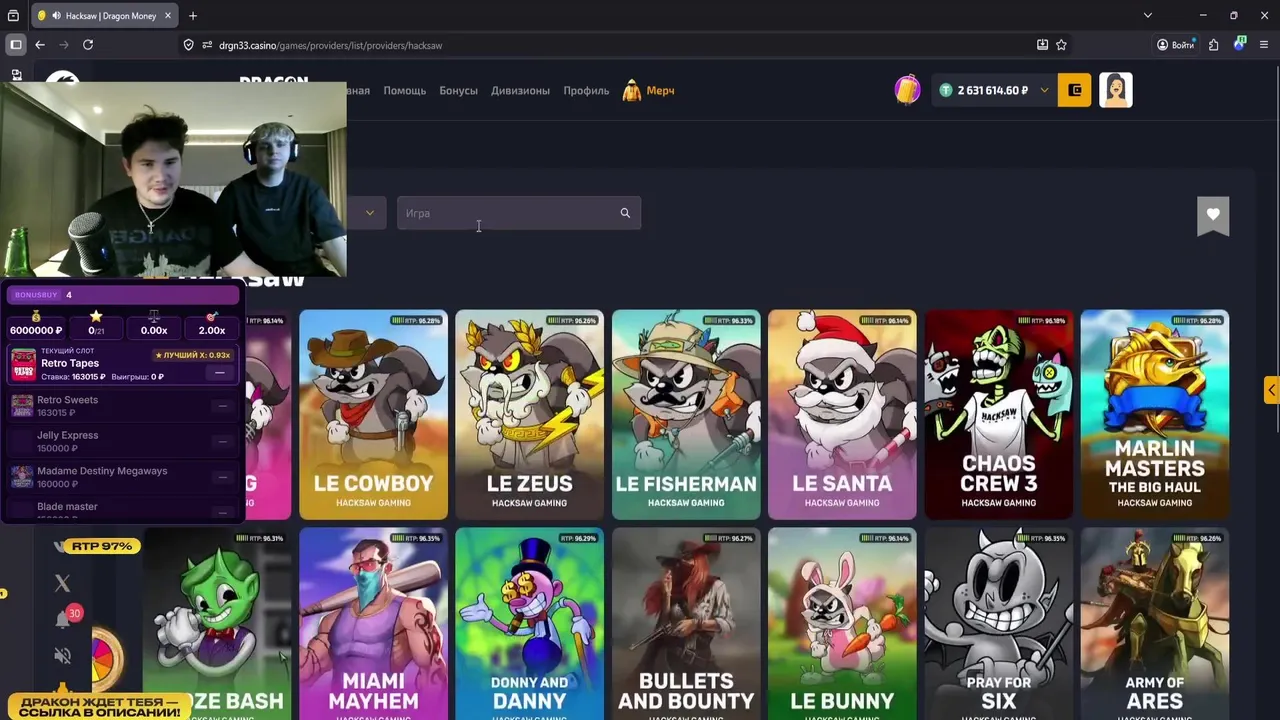Open the Chaos Crew 3 game card

coord(998,415)
